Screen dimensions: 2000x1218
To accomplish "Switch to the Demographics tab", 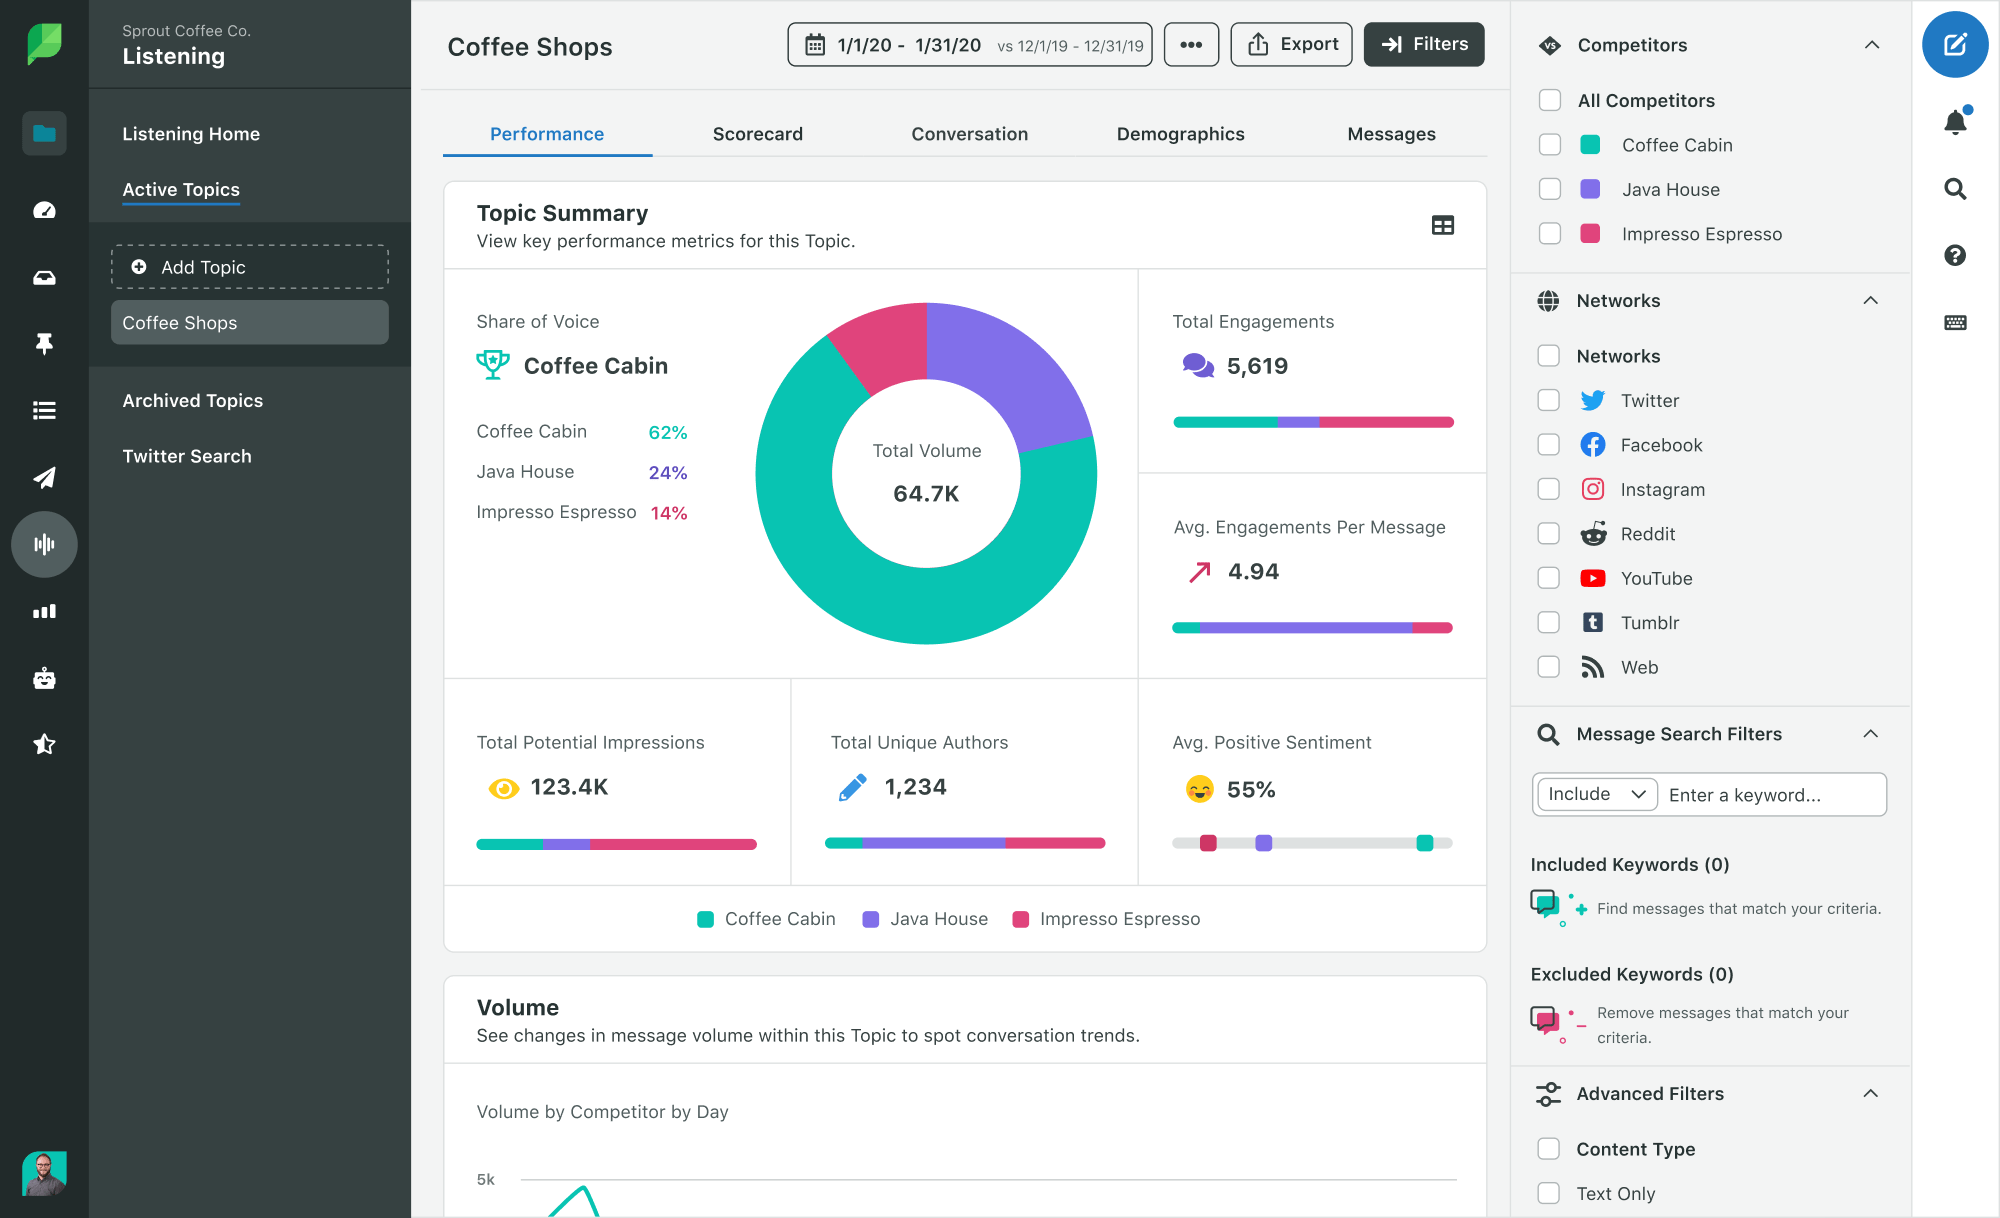I will point(1181,133).
